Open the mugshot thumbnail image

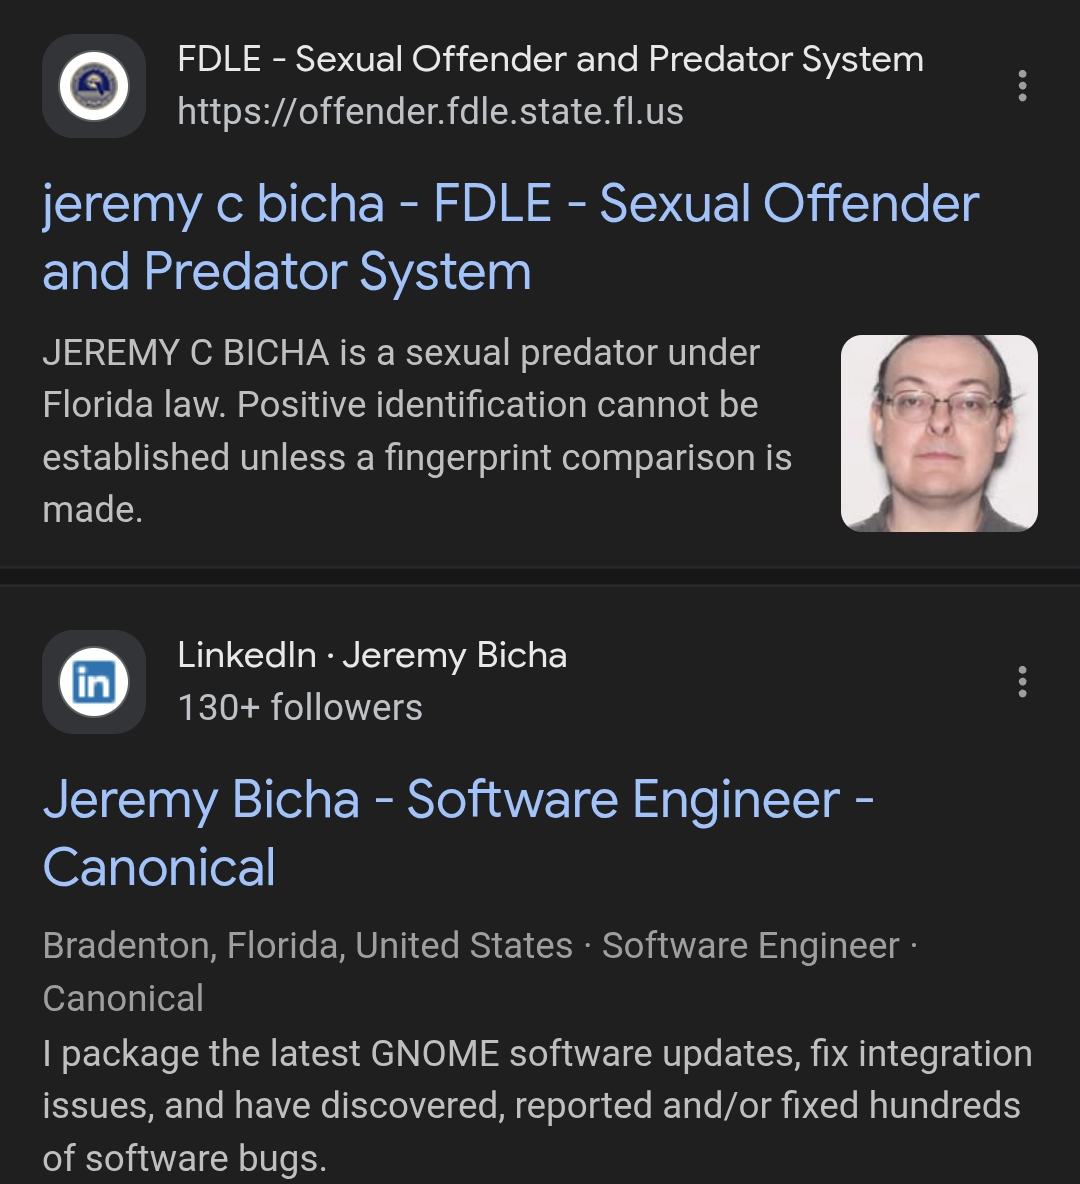[939, 433]
